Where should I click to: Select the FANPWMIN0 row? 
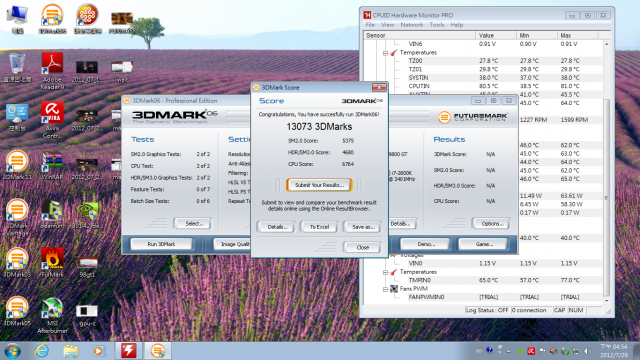pos(483,297)
